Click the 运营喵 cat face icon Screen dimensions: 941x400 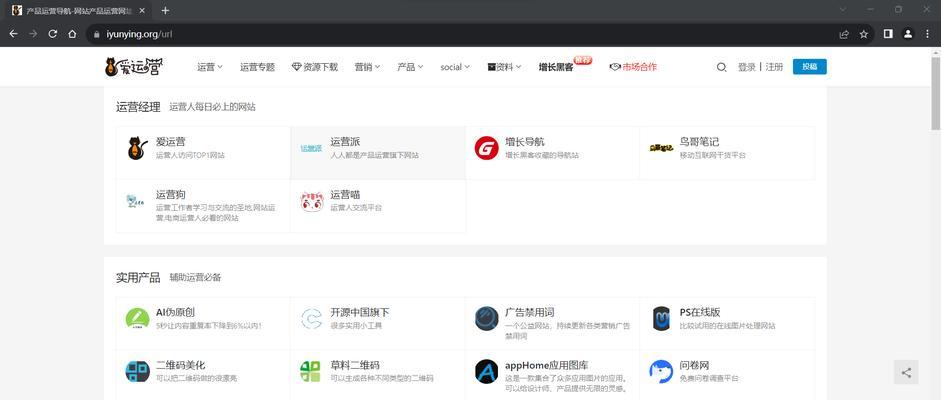[311, 201]
